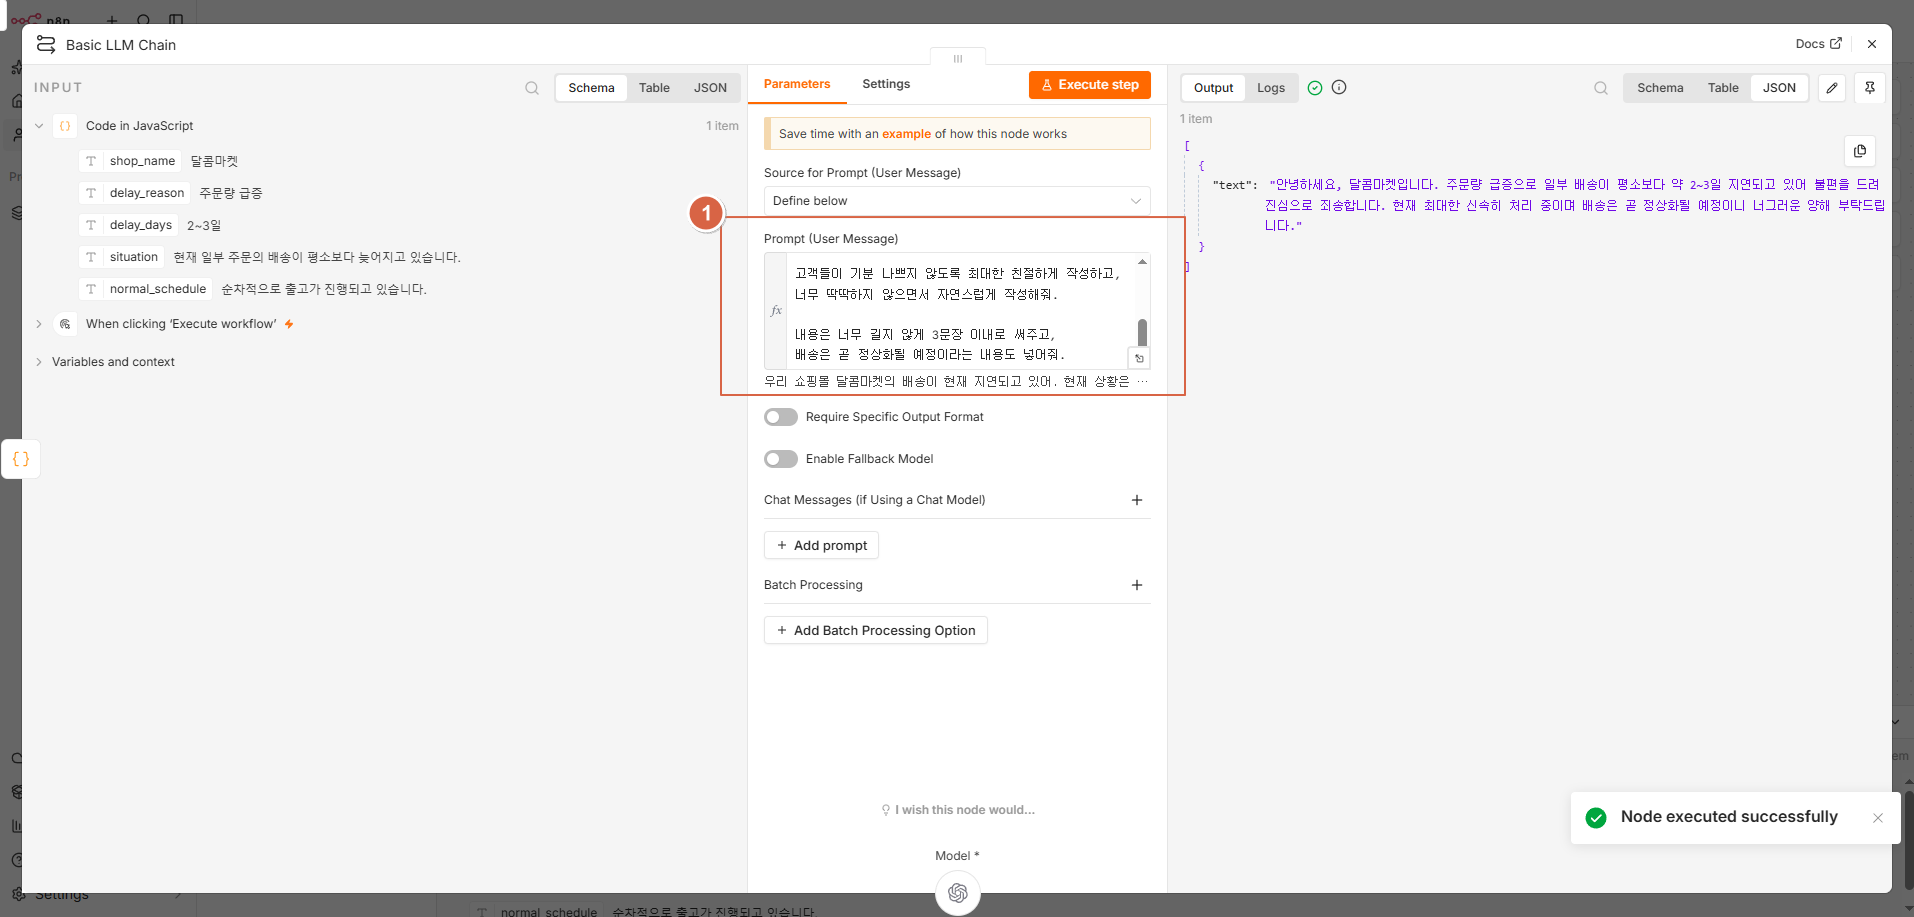Edit output using the pencil icon
The image size is (1914, 917).
1832,88
